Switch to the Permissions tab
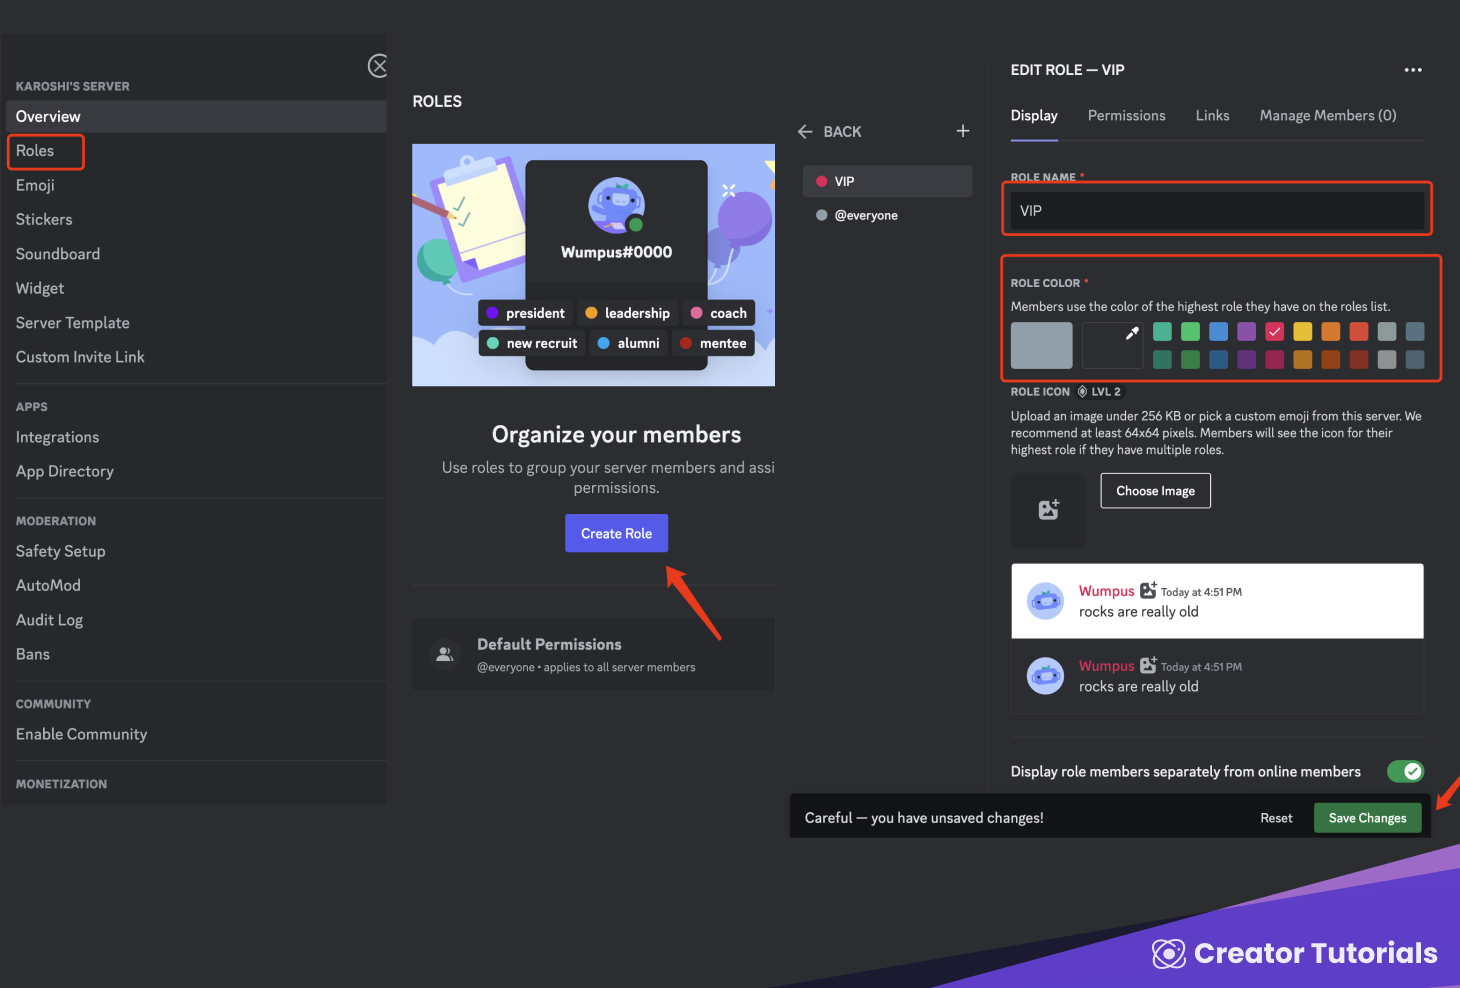Viewport: 1460px width, 988px height. pyautogui.click(x=1126, y=115)
